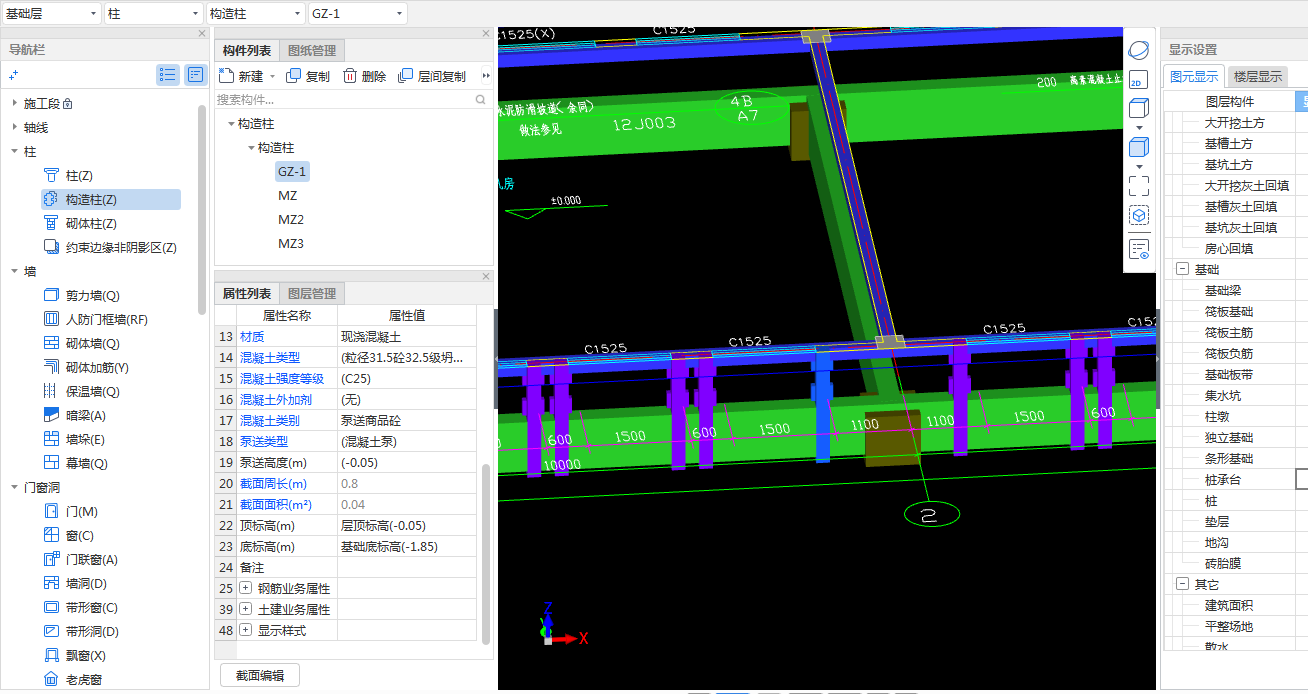This screenshot has width=1308, height=694.
Task: Switch to the 楼层显示 tab
Action: [1258, 76]
